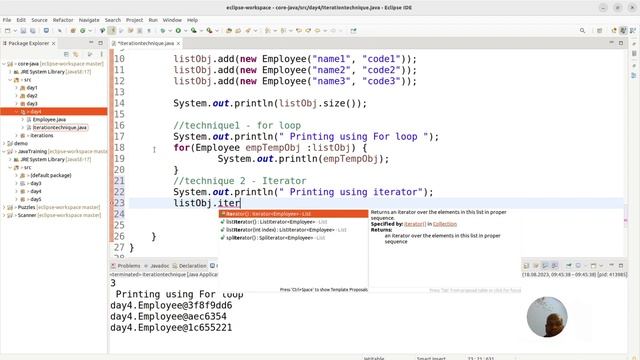Expand JRE System Library under core-java

pos(11,72)
